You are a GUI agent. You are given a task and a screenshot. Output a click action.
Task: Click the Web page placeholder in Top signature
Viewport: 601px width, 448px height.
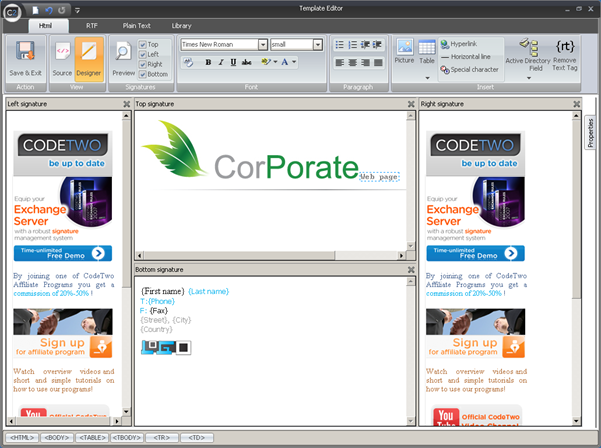(x=379, y=177)
